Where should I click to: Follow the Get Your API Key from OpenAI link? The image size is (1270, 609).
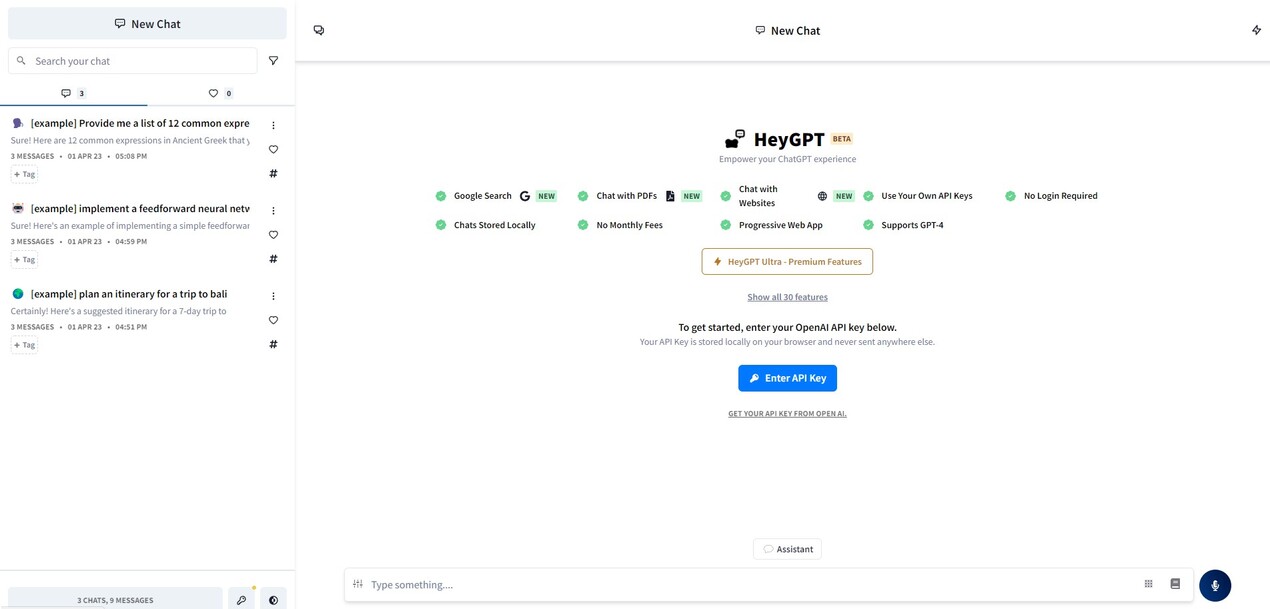tap(788, 414)
